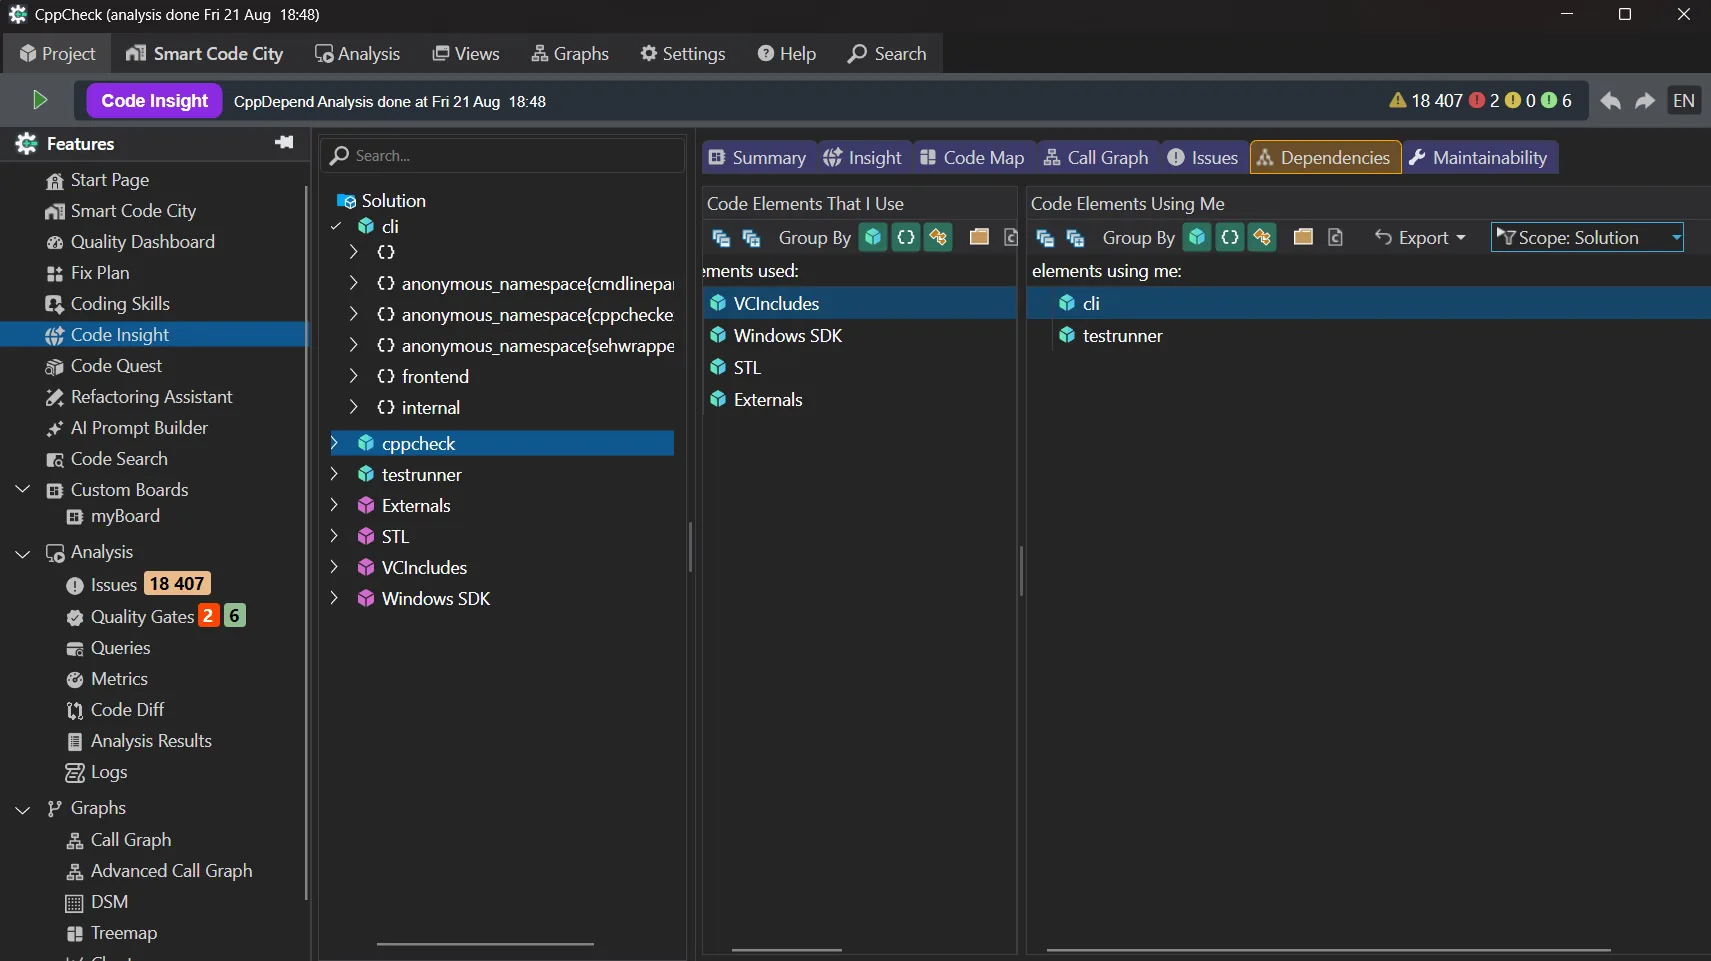Open the Code Map tab
The image size is (1711, 961).
[972, 157]
